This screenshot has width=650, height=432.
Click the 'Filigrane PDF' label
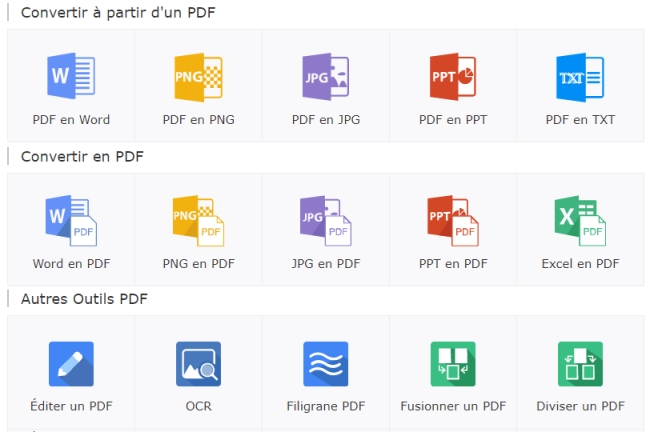click(x=326, y=406)
